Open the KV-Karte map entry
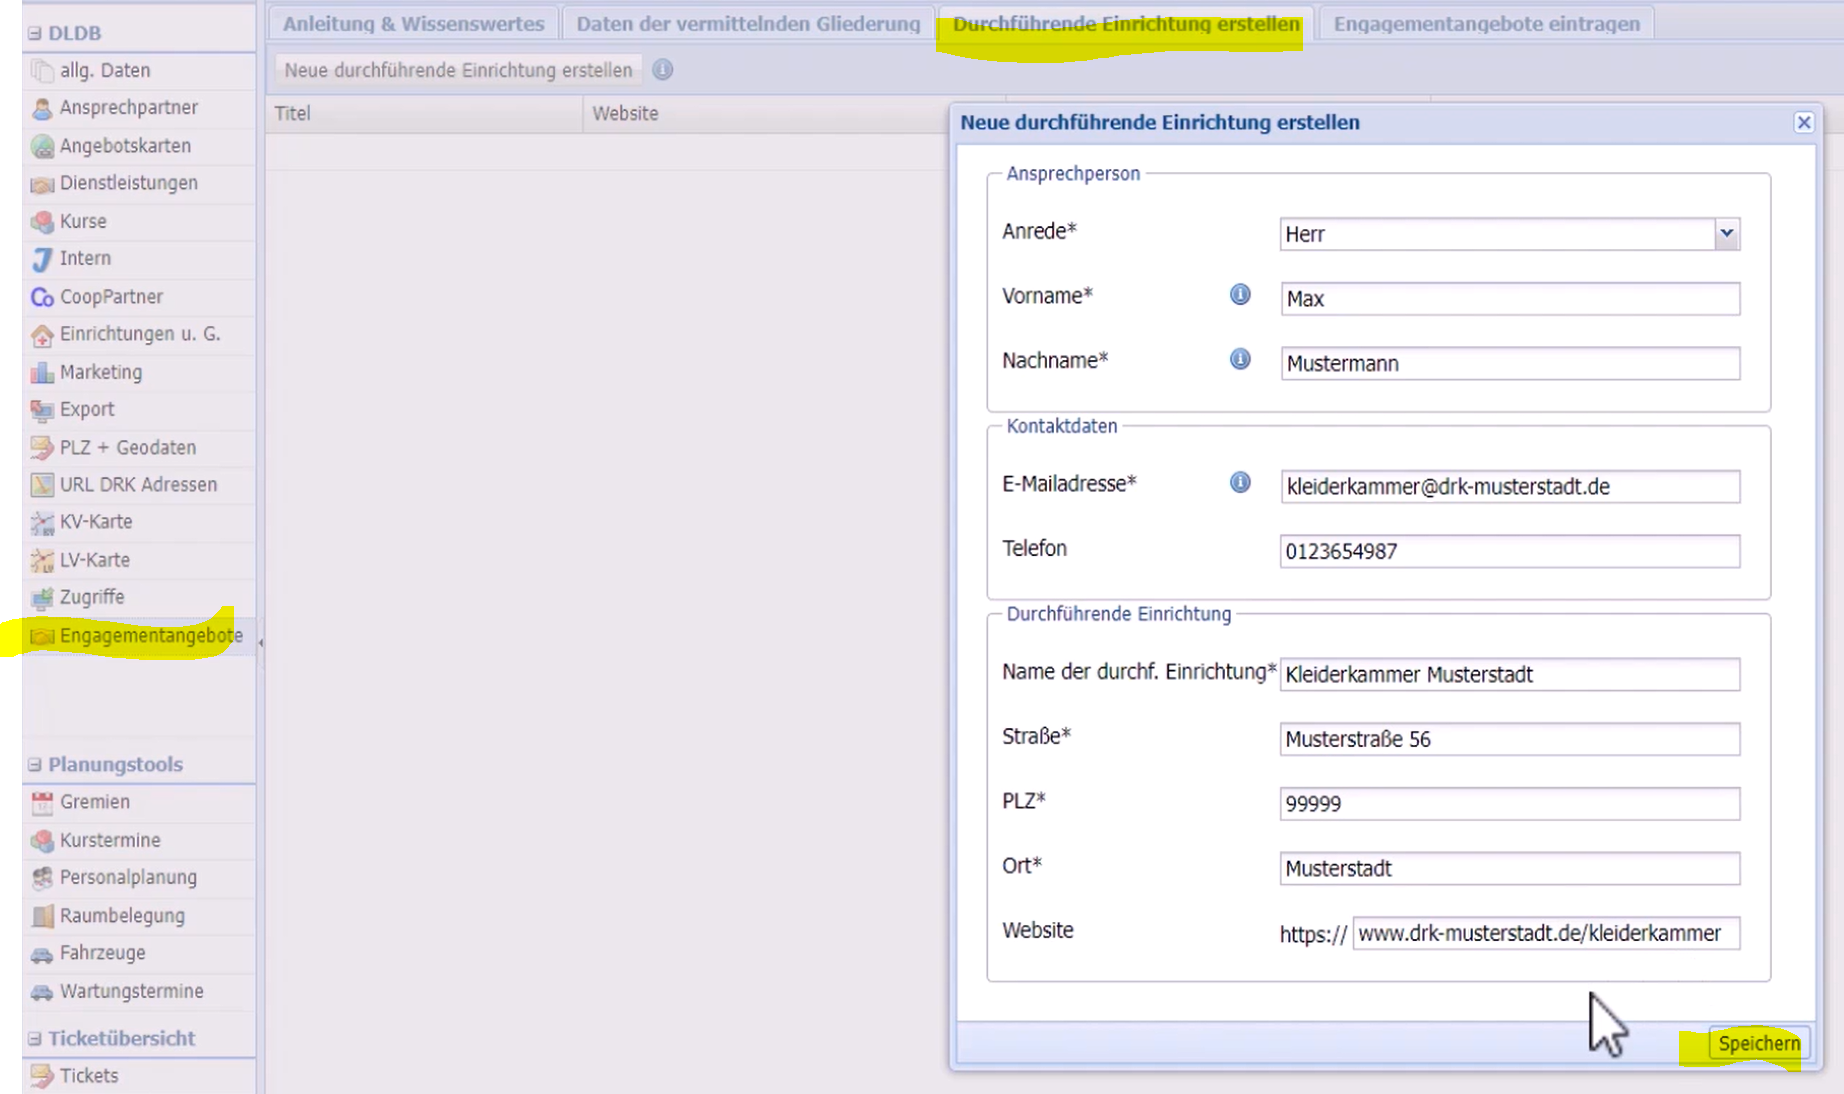1844x1094 pixels. click(x=95, y=522)
